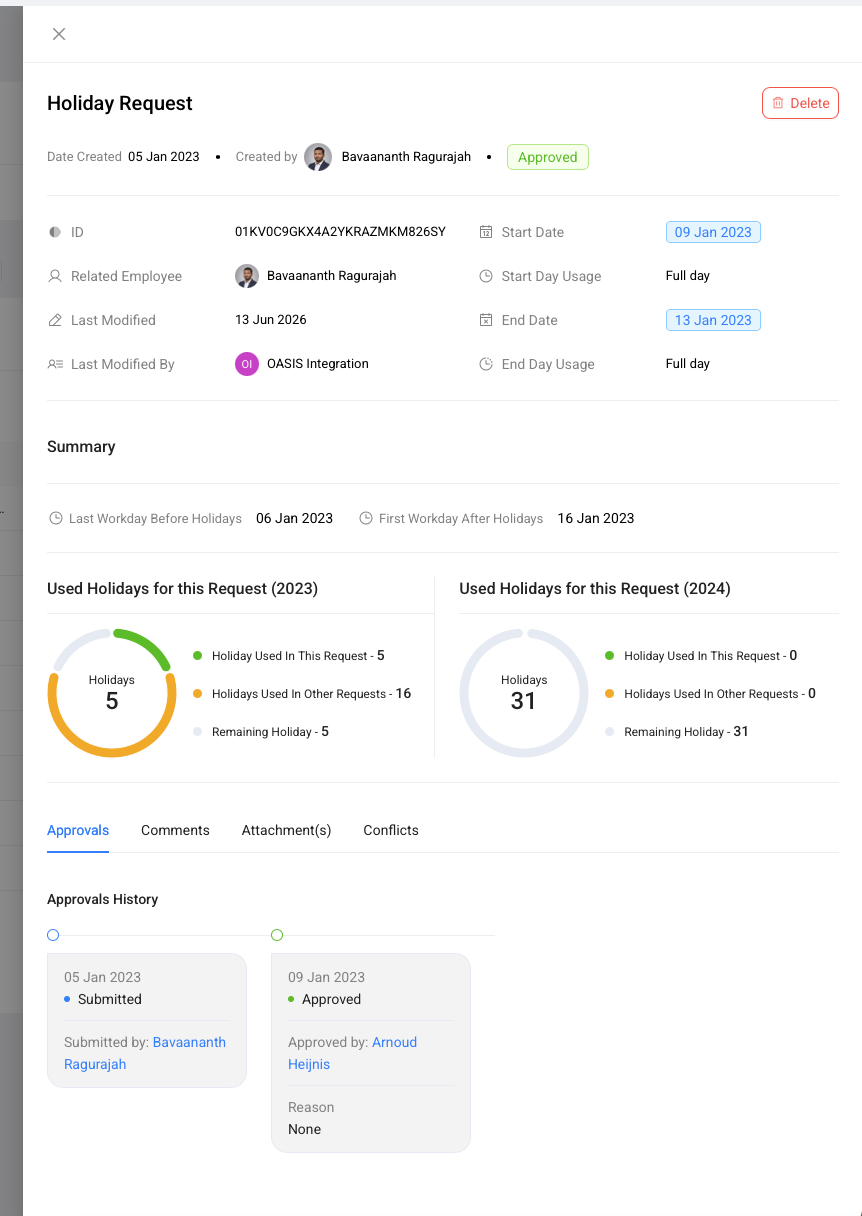This screenshot has height=1216, width=862.
Task: Open Bavaananth Ragurajah link in Submitted card
Action: tap(145, 1053)
